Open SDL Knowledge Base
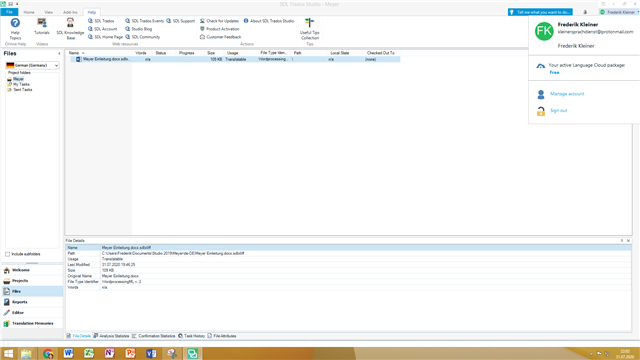Viewport: 640px width, 360px height. click(x=70, y=29)
